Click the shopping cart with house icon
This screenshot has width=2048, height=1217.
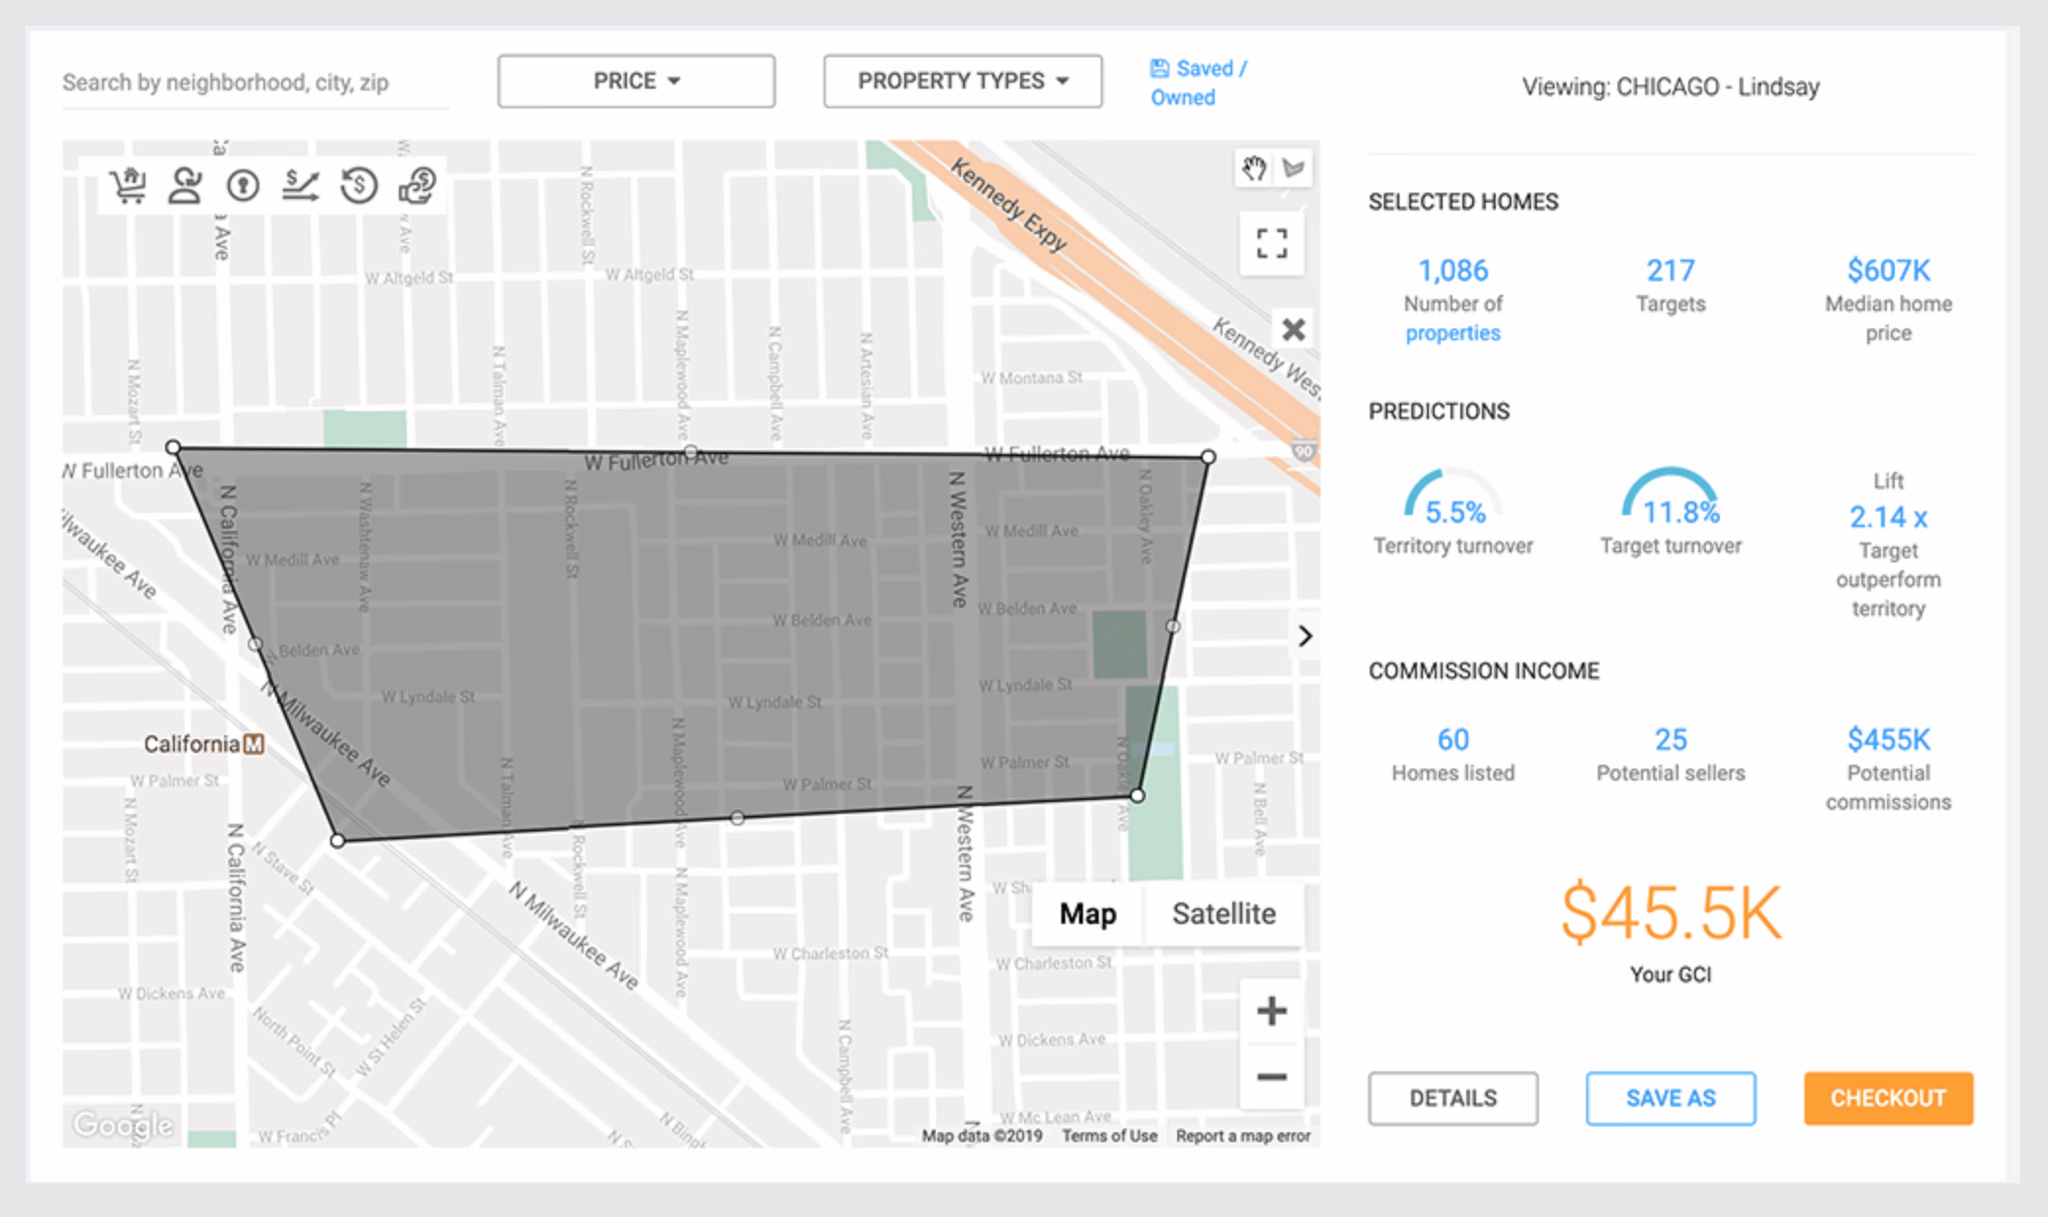coord(128,185)
